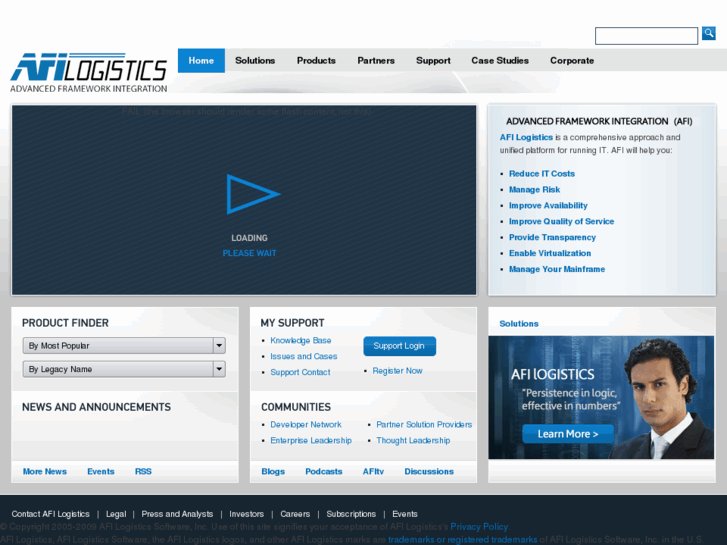Open the Improve Availability link
The image size is (727, 545).
click(x=548, y=205)
